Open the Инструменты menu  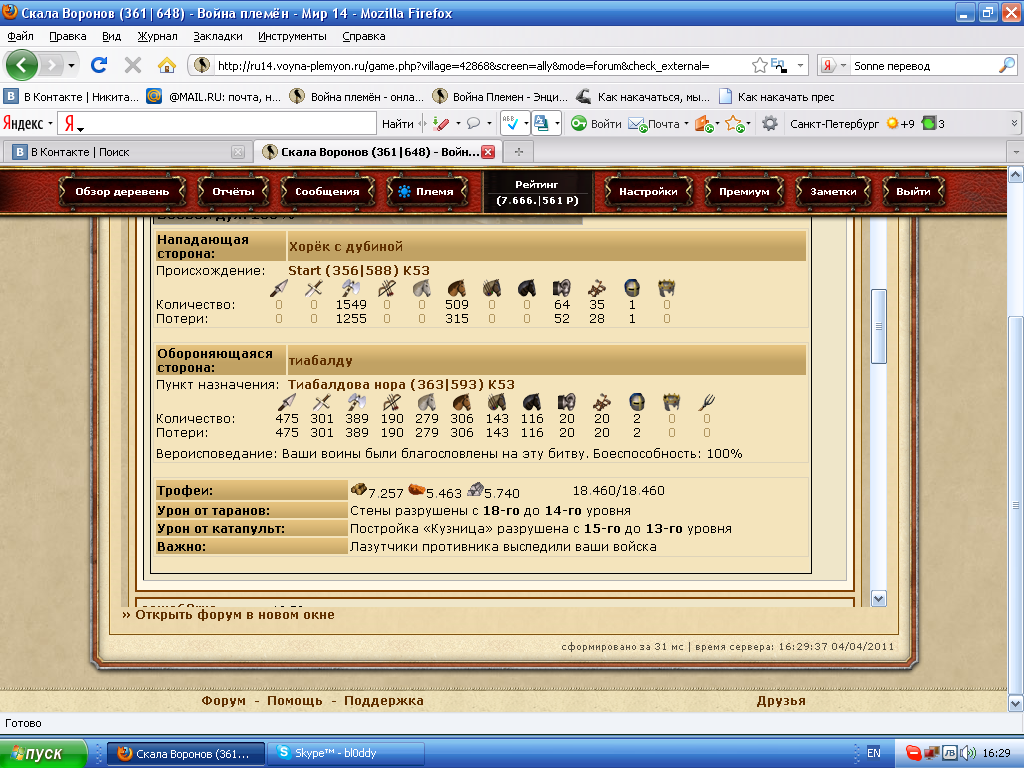tap(292, 36)
